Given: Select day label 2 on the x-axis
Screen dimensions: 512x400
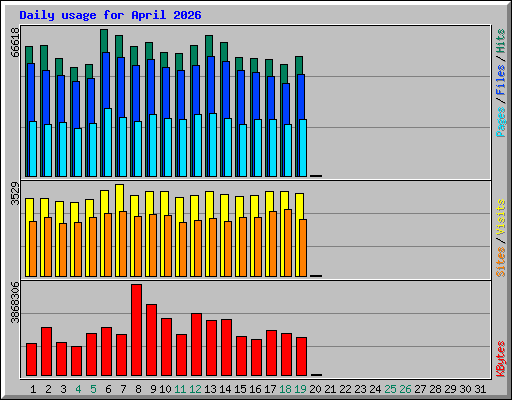Looking at the screenshot, I should [x=48, y=389].
